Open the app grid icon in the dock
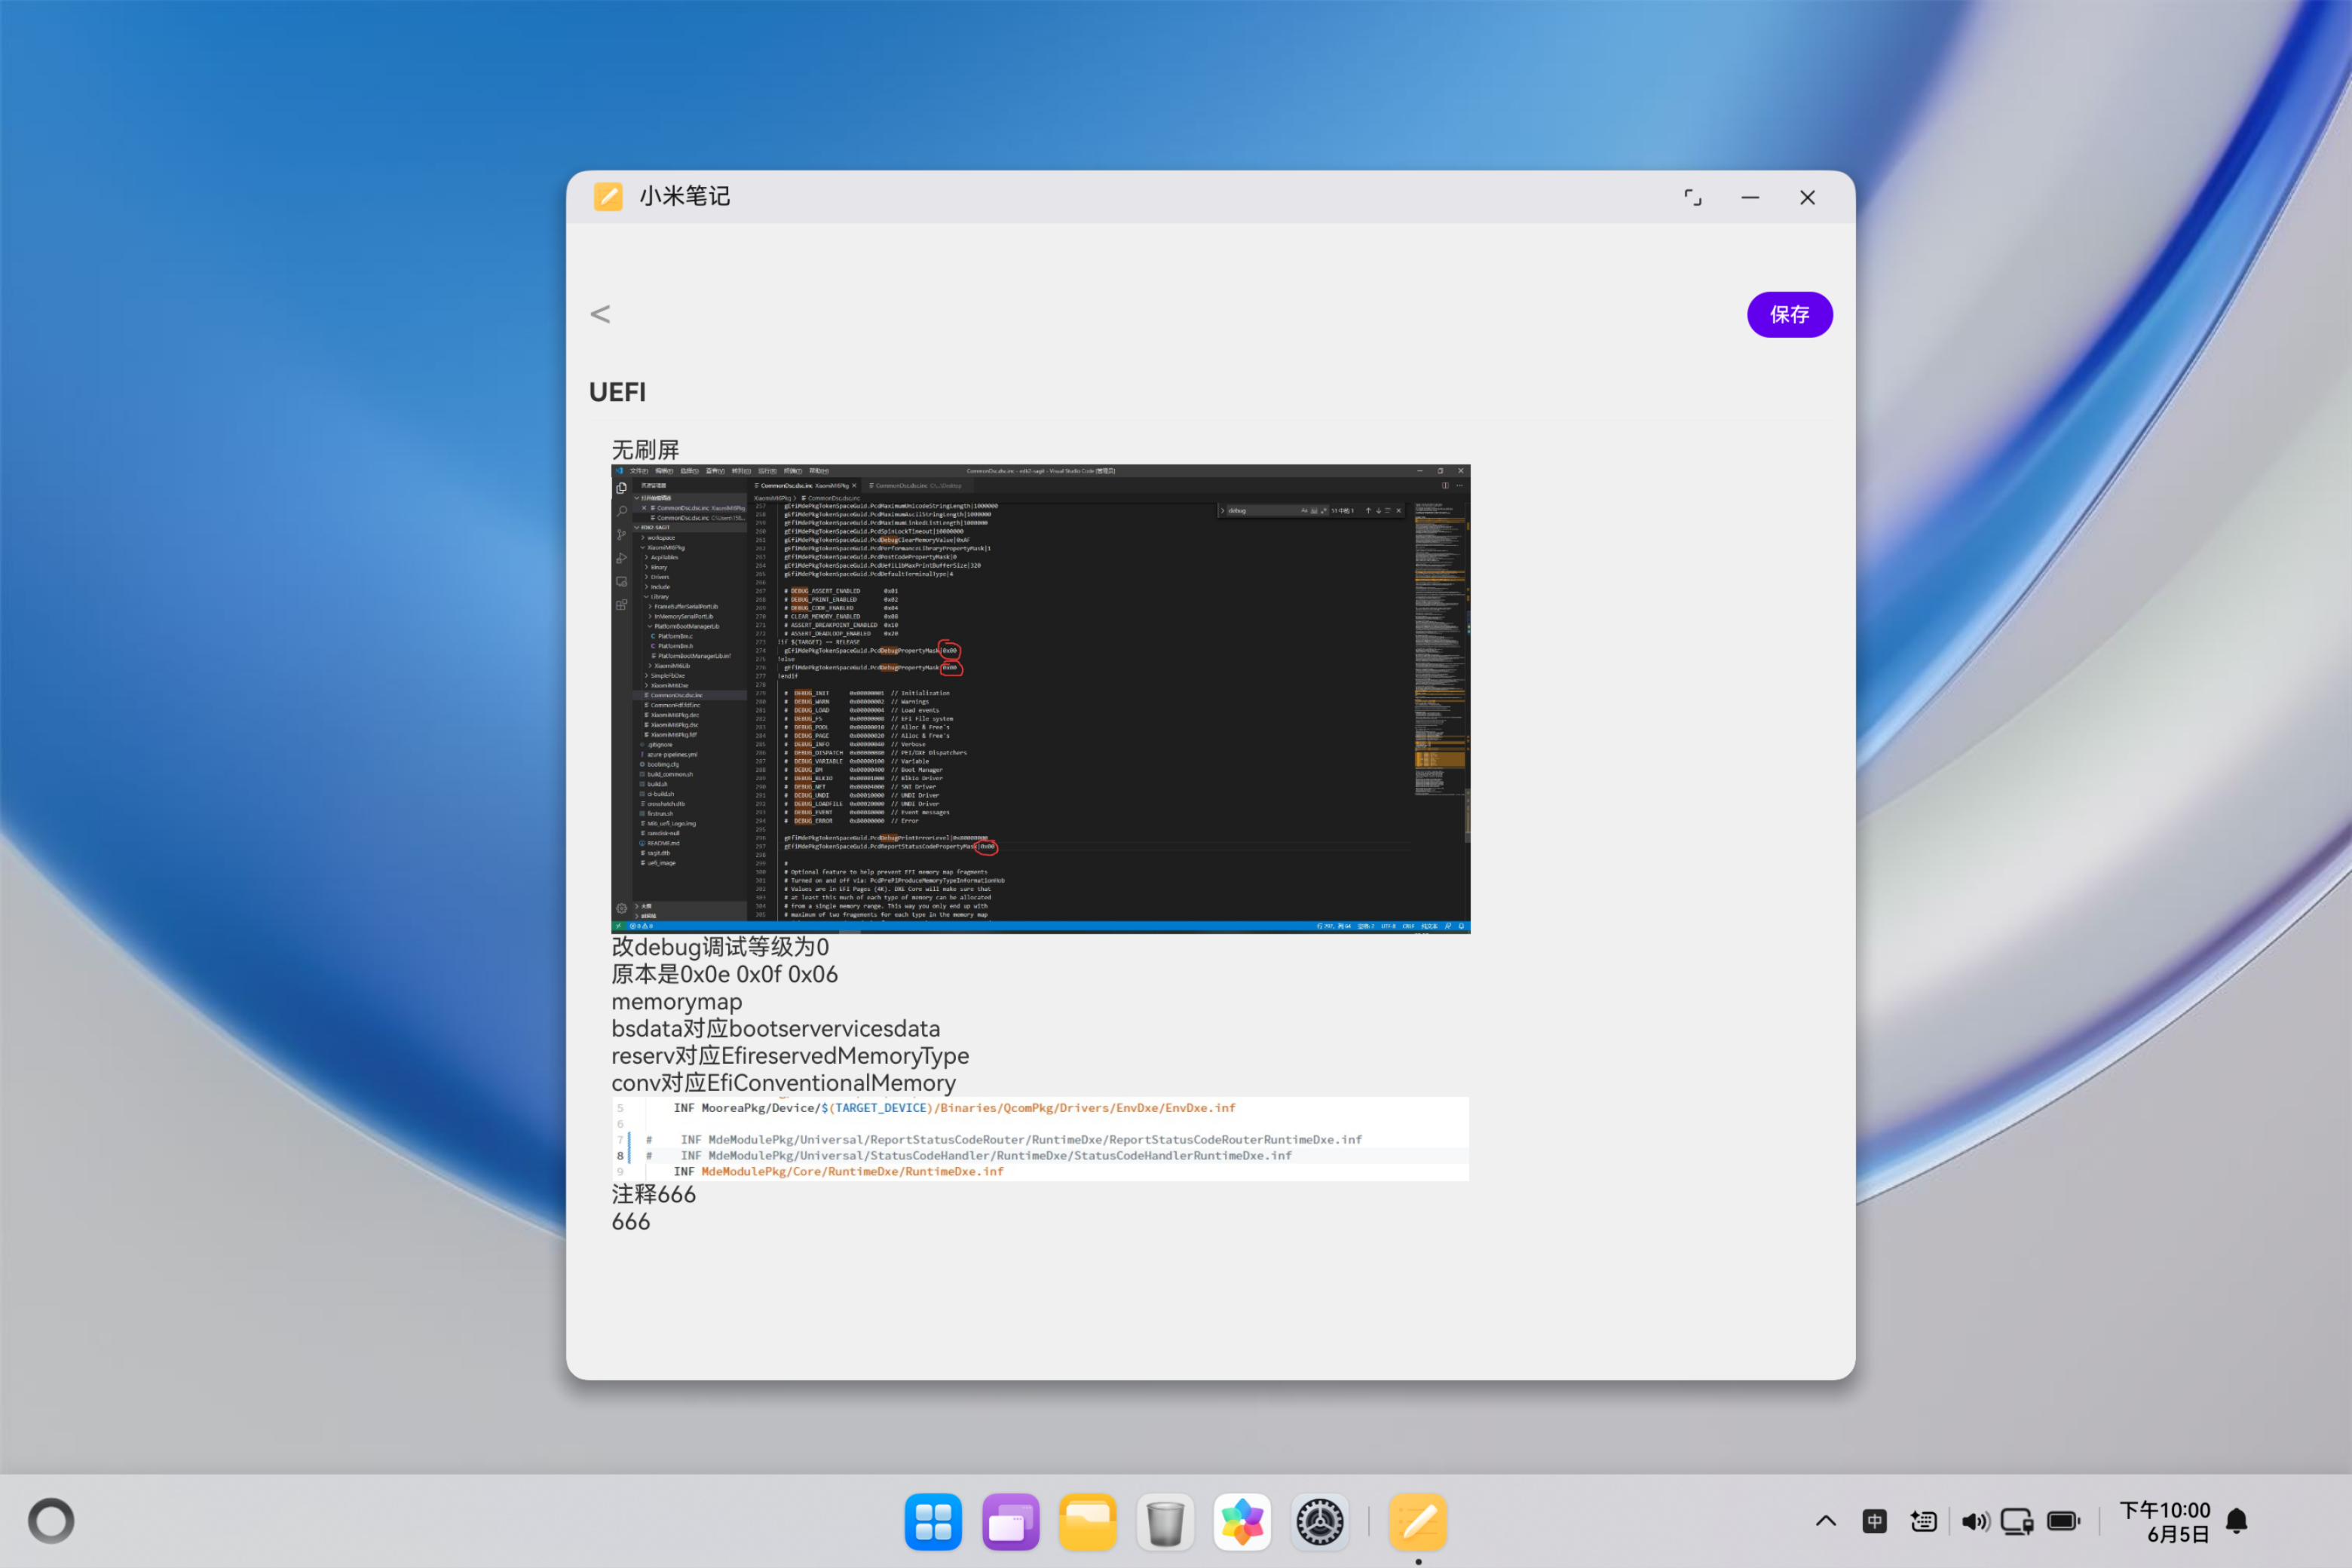The image size is (2352, 1568). point(933,1522)
